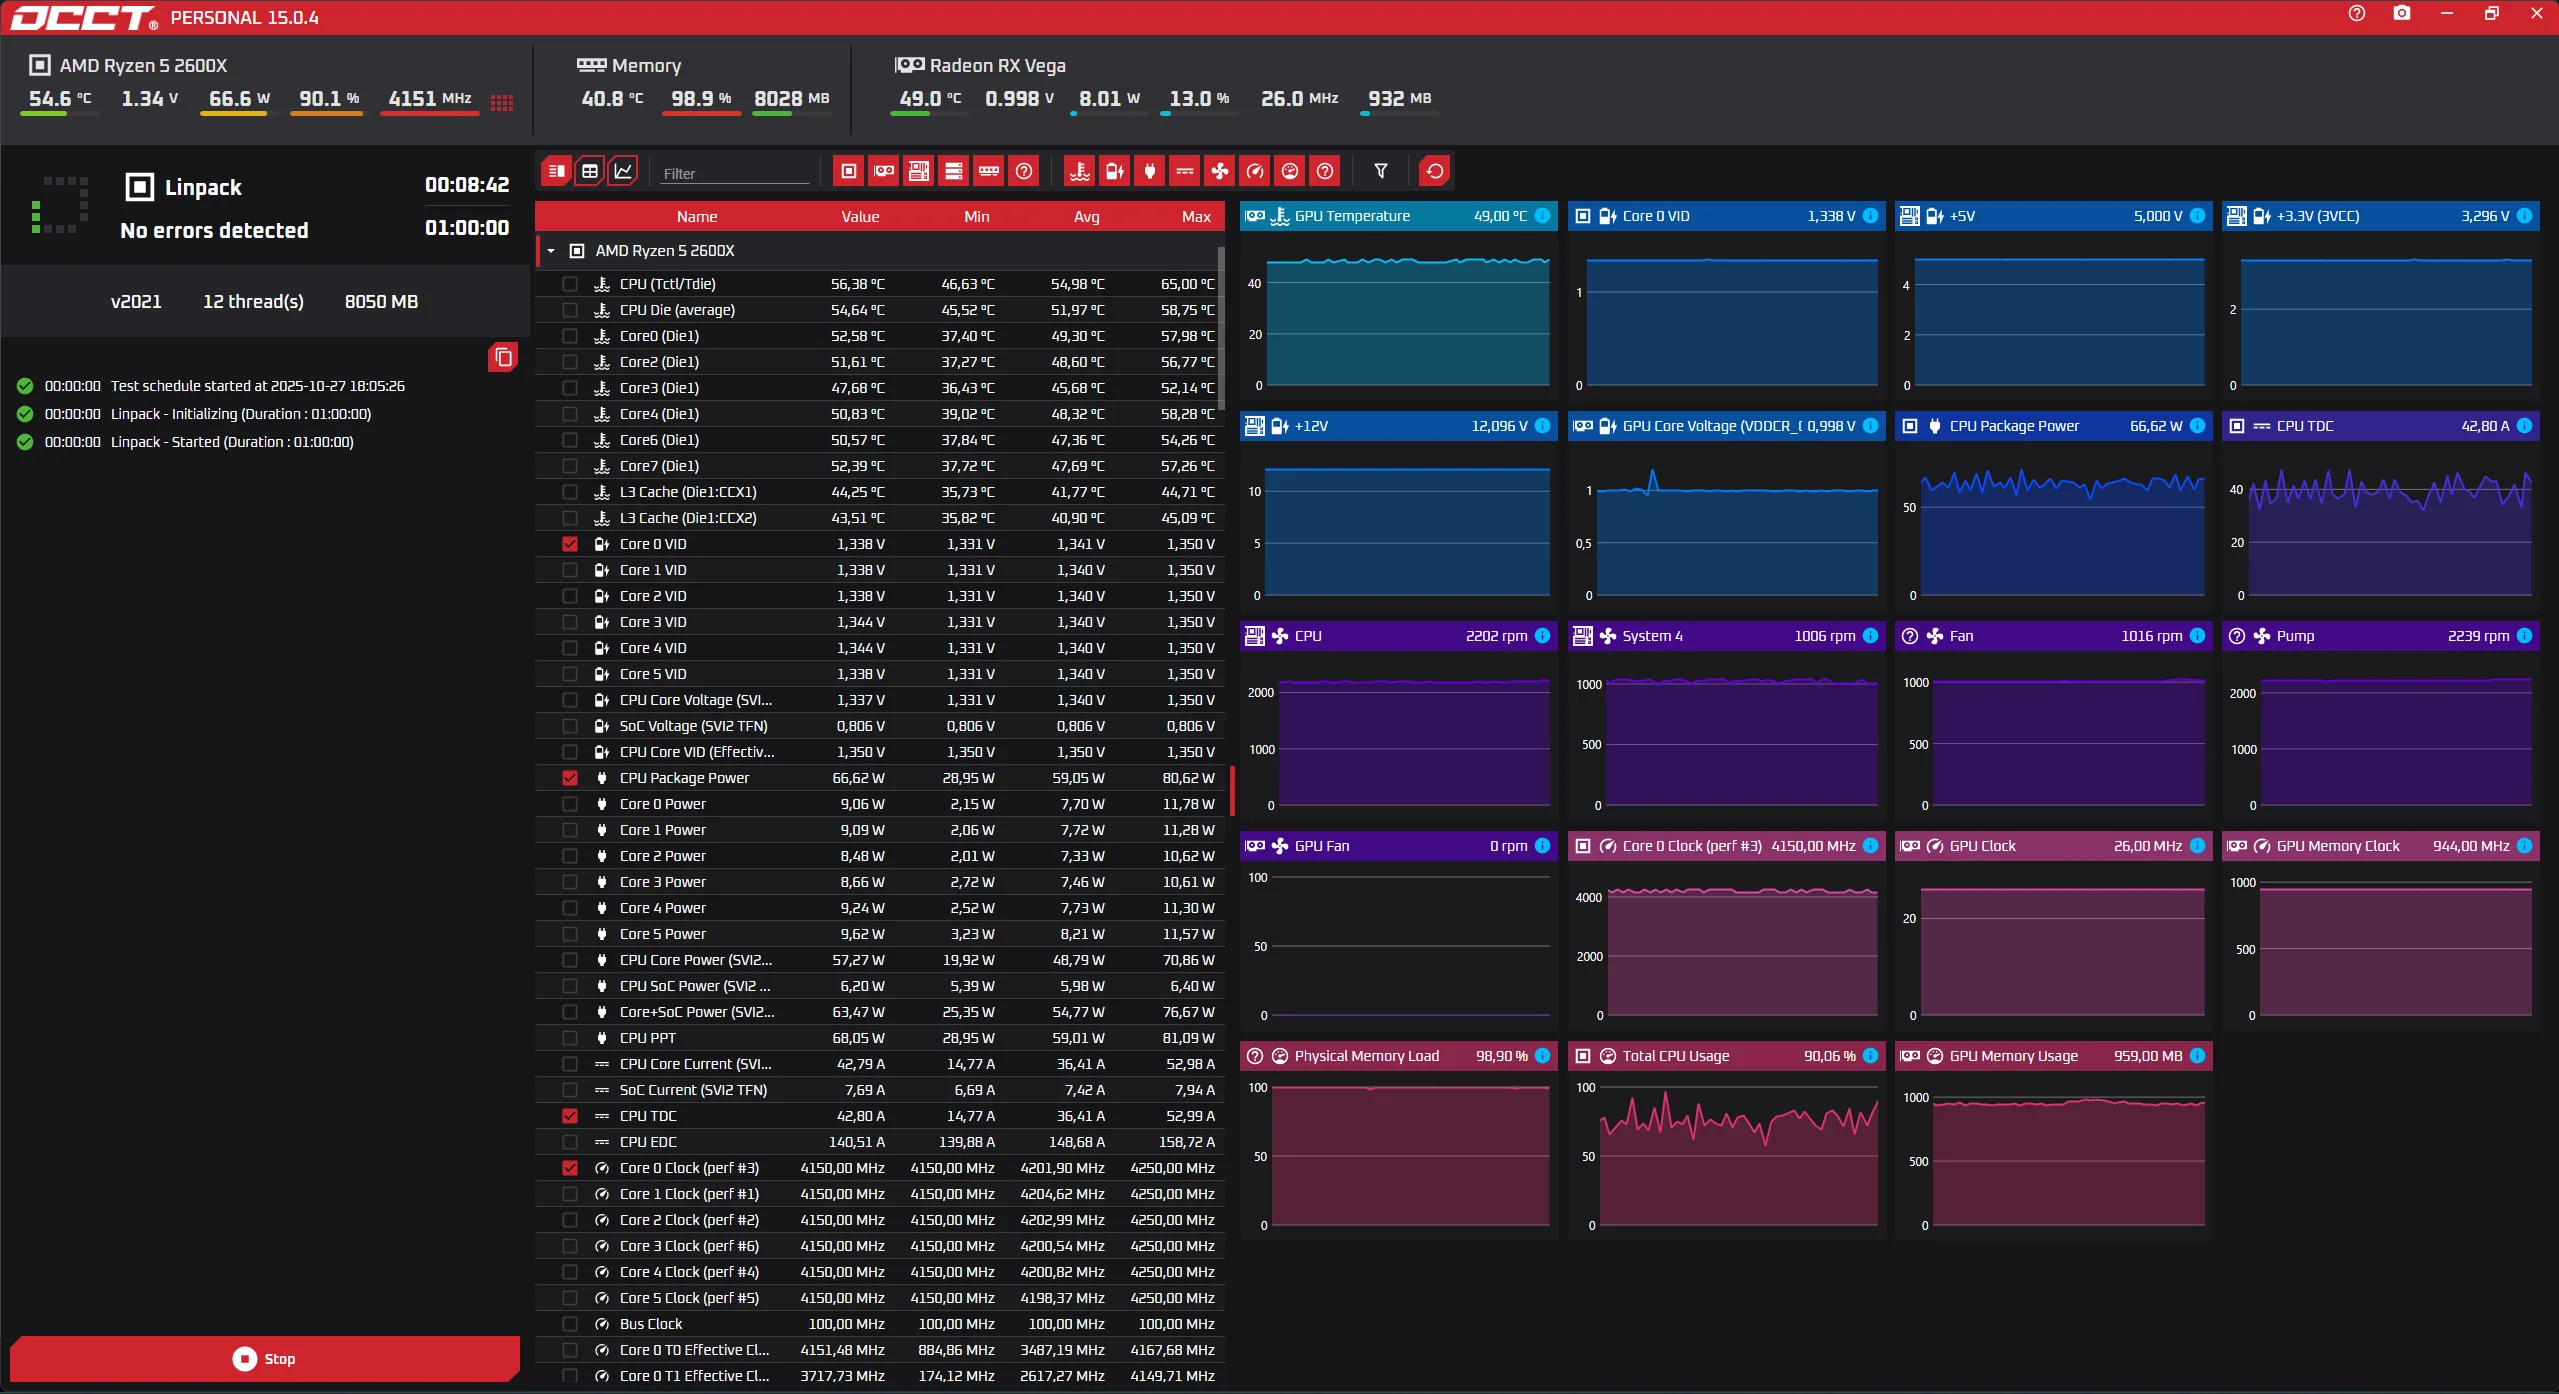Click the reset min/max refresh icon
The image size is (2559, 1394).
pos(1434,171)
